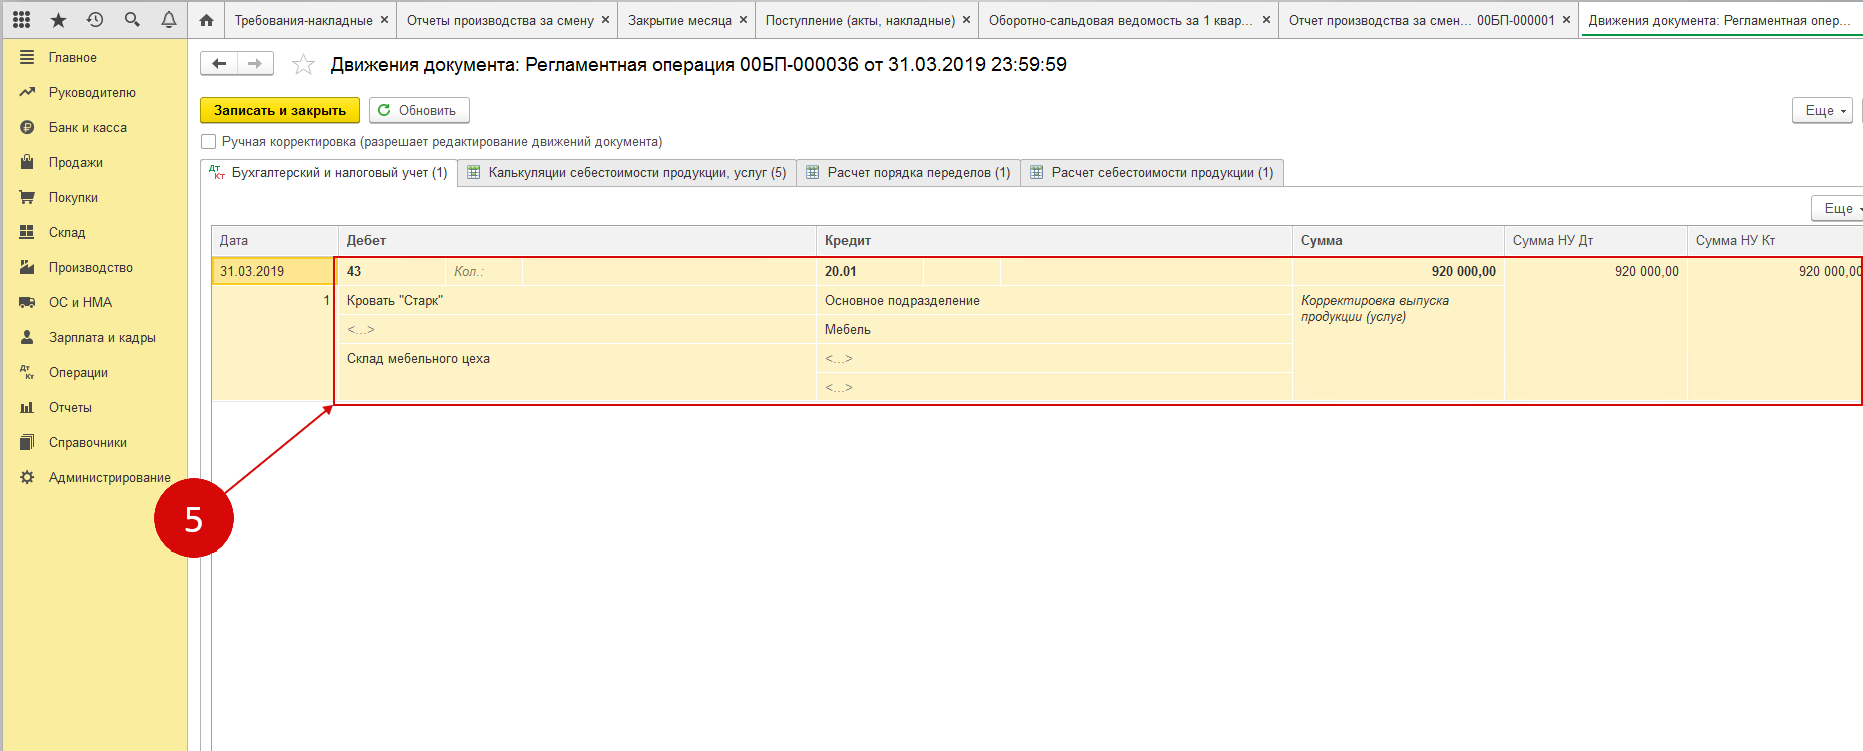
Task: Open ОС и НМА section
Action: click(x=80, y=302)
